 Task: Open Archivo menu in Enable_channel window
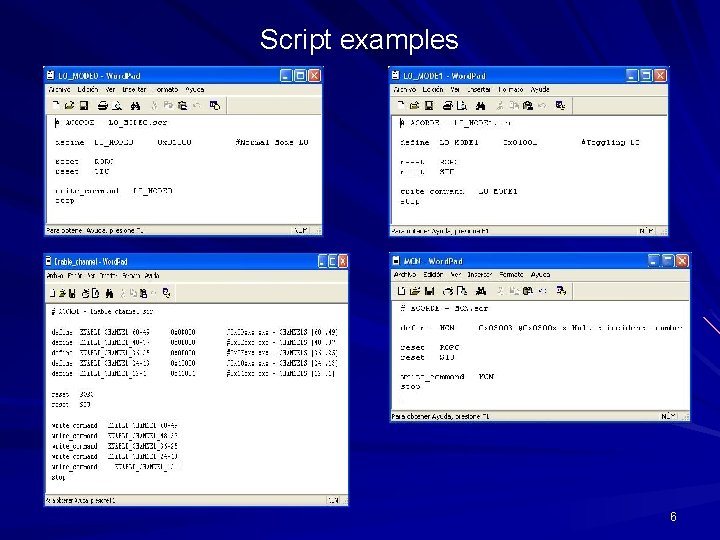[55, 276]
